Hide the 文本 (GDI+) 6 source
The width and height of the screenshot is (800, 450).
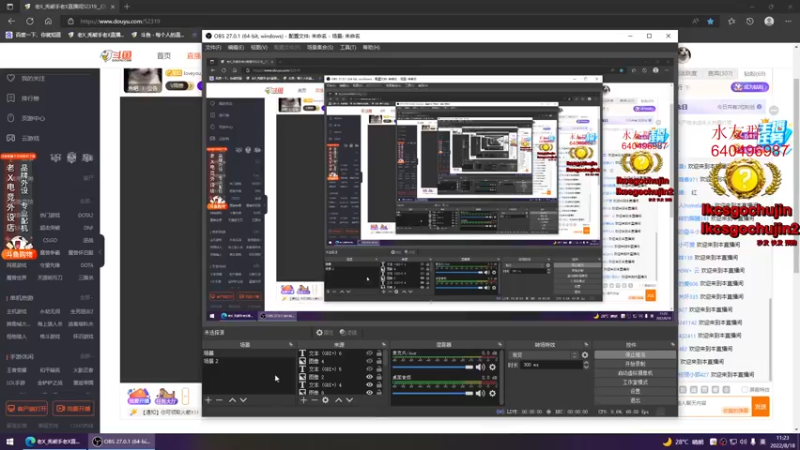click(369, 353)
